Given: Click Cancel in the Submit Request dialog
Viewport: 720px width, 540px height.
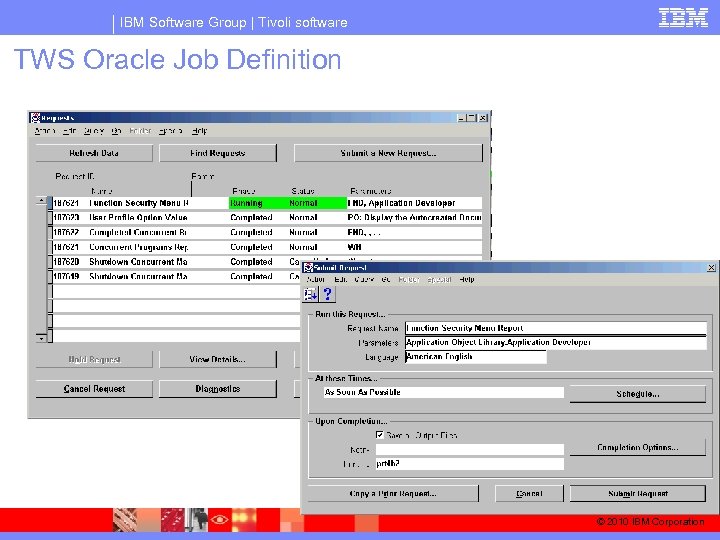Looking at the screenshot, I should click(529, 494).
